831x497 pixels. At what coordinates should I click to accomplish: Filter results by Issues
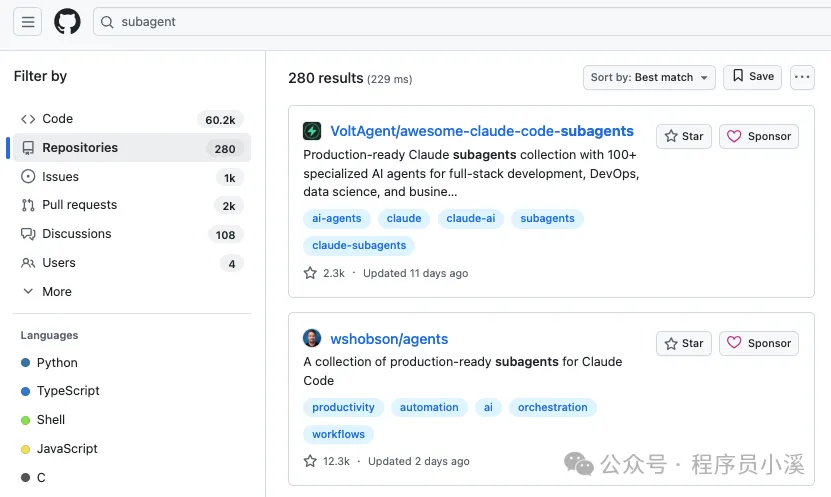point(131,177)
